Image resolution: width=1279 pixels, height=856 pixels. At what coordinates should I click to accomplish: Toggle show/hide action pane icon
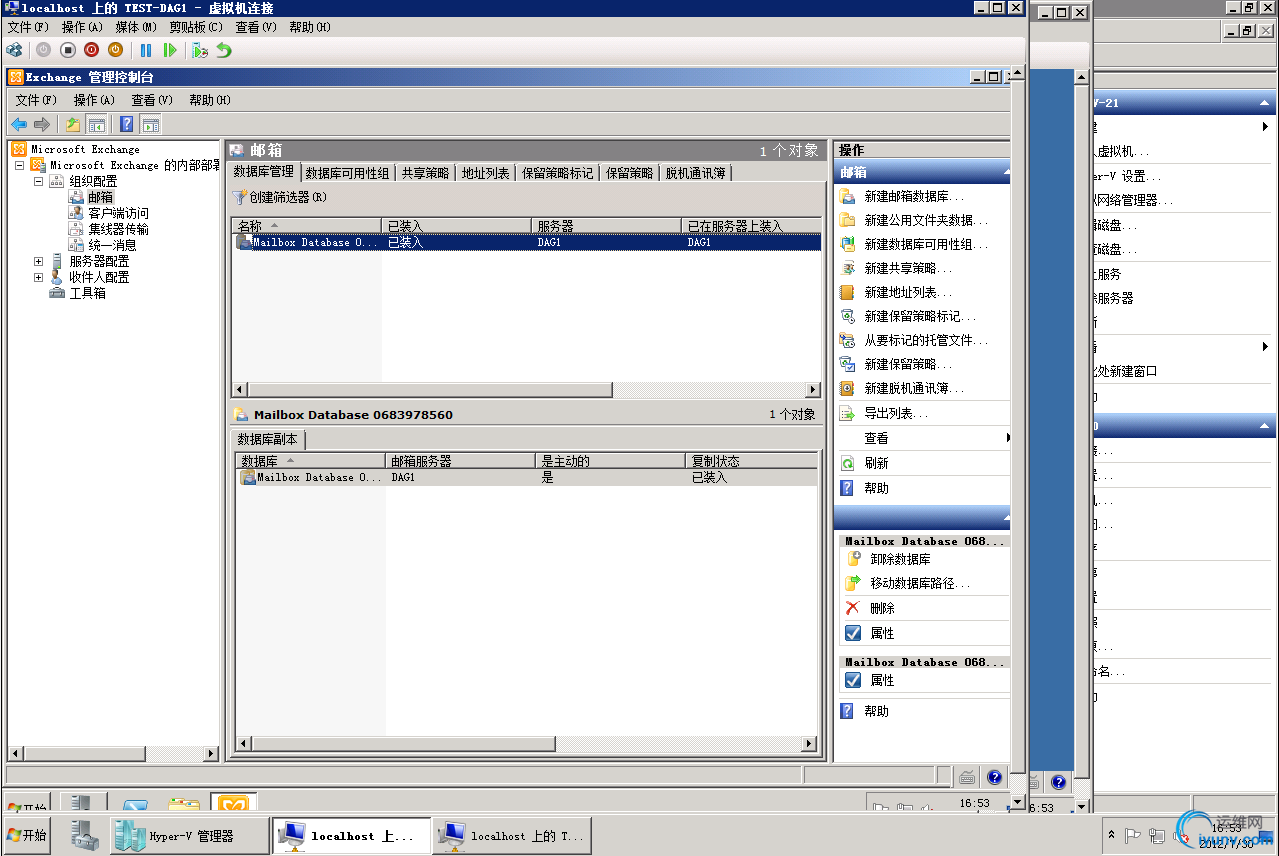coord(151,124)
